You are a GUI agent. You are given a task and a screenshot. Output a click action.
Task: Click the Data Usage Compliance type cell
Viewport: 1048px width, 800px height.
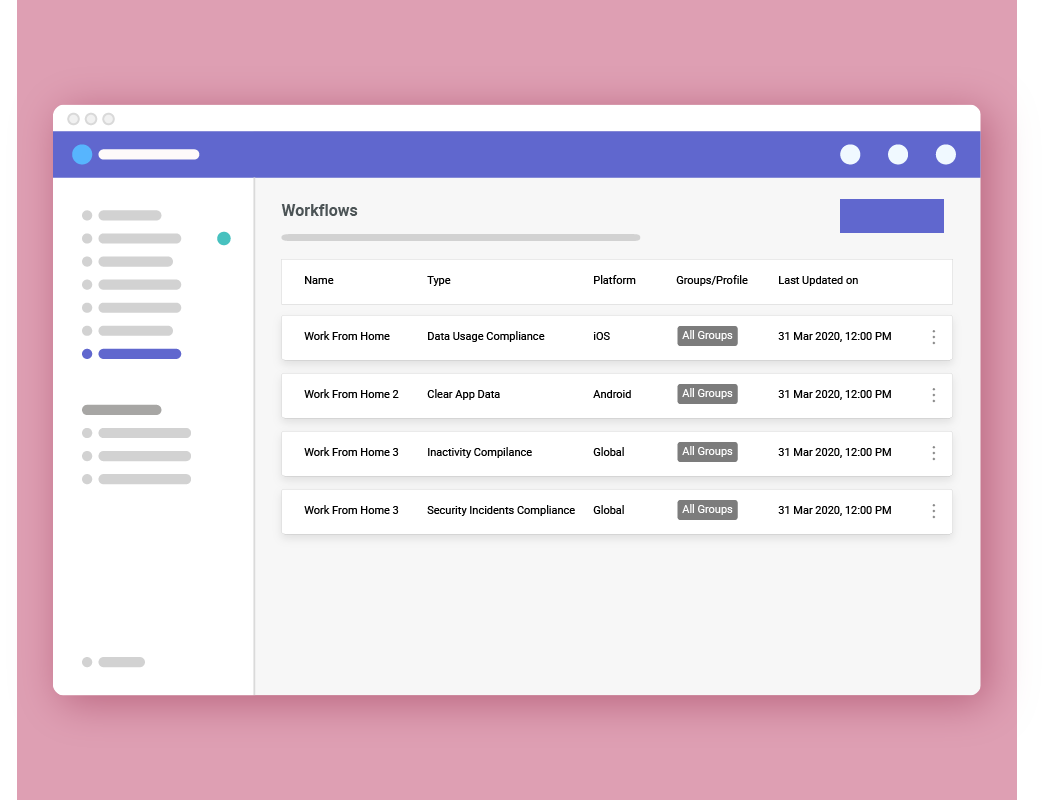(486, 336)
